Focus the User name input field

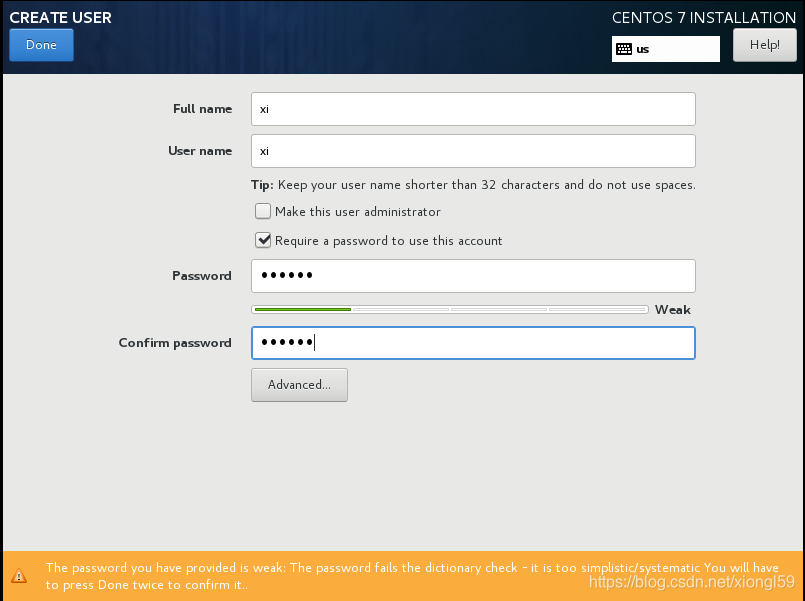[473, 151]
